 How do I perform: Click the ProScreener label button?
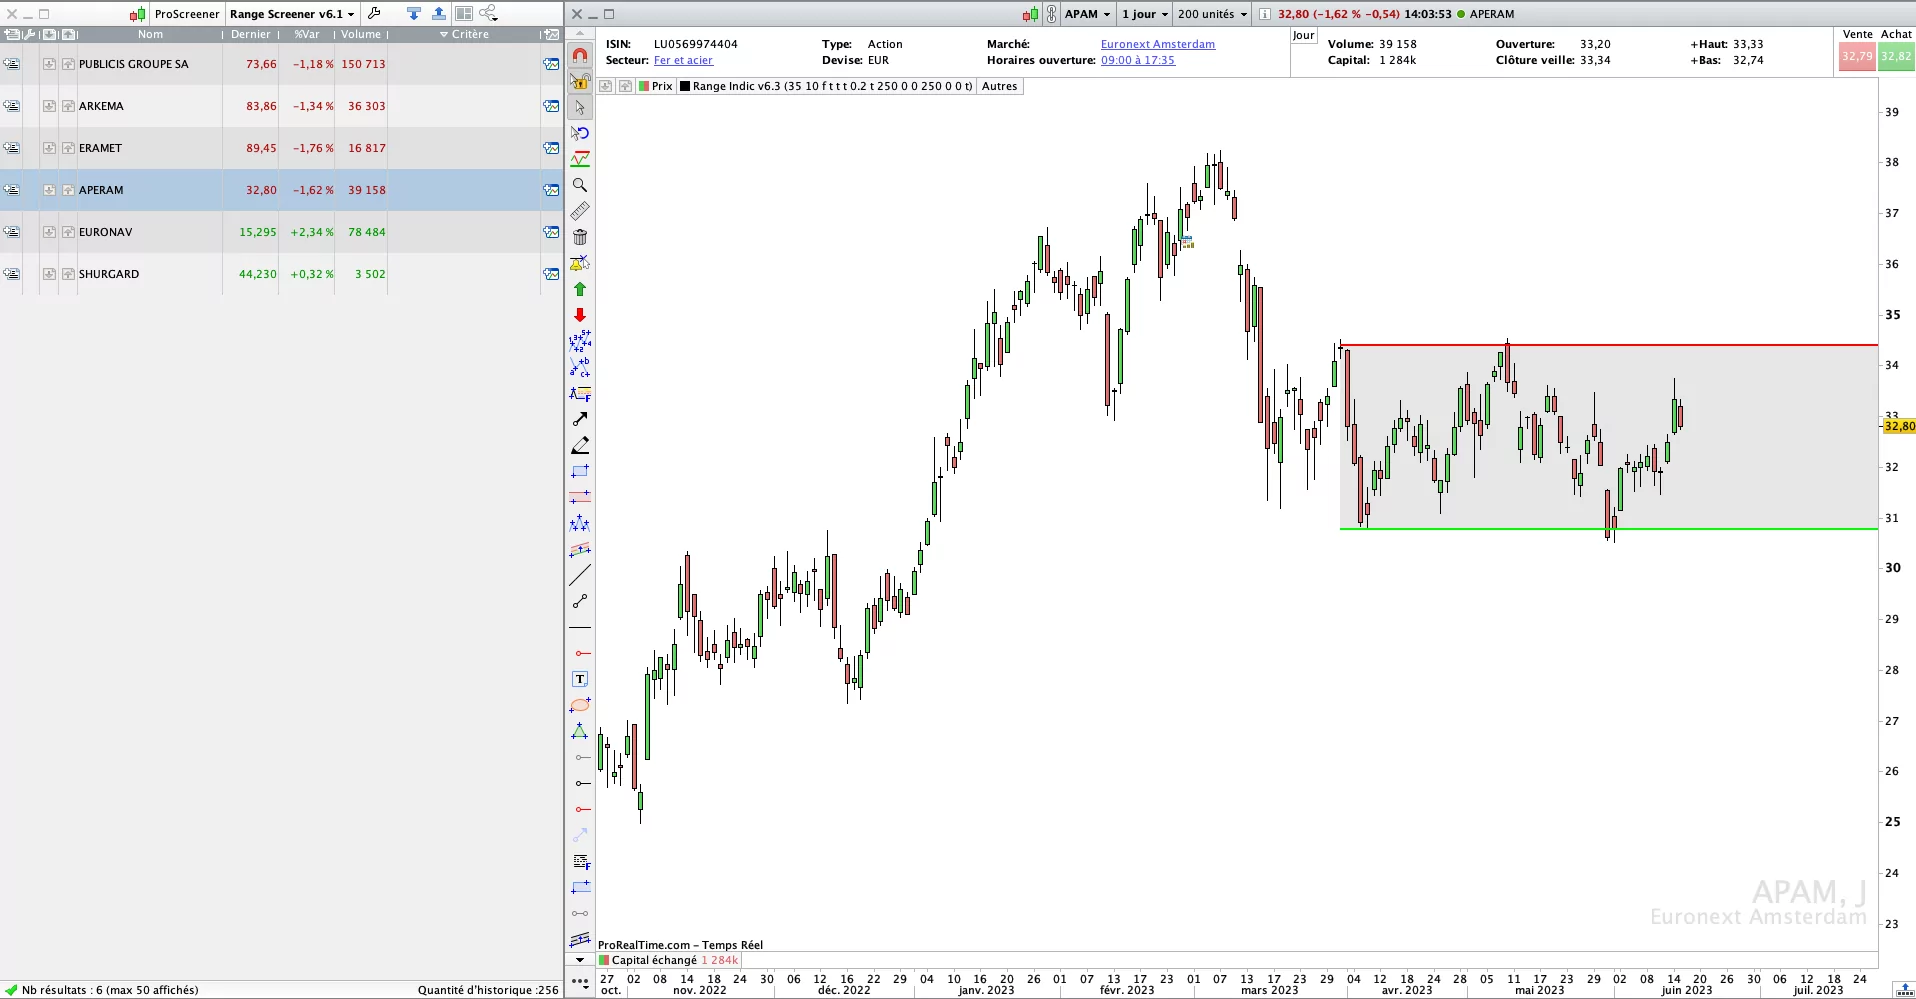(x=187, y=14)
